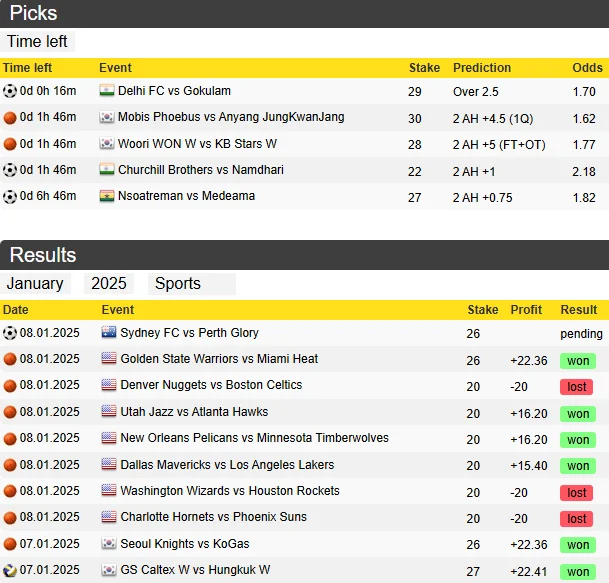
Task: Click the USA flag next to Denver Nuggets
Action: pos(109,386)
